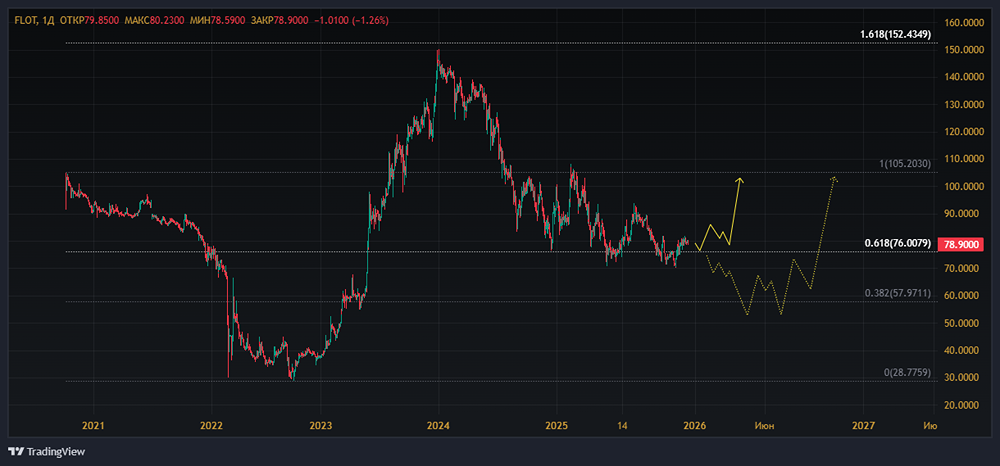Click the 1(105.2030) Fibonacci level label

click(x=906, y=164)
